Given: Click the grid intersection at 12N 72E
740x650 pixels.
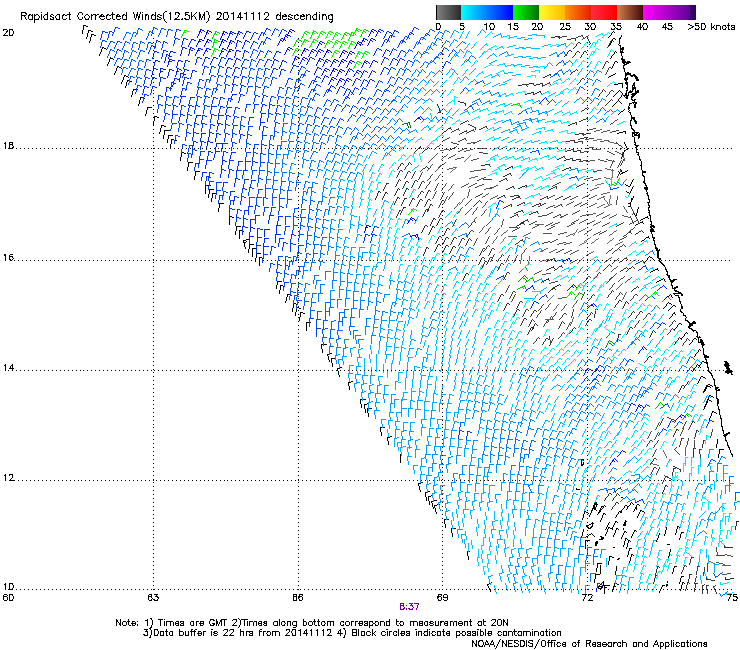Looking at the screenshot, I should tap(587, 481).
